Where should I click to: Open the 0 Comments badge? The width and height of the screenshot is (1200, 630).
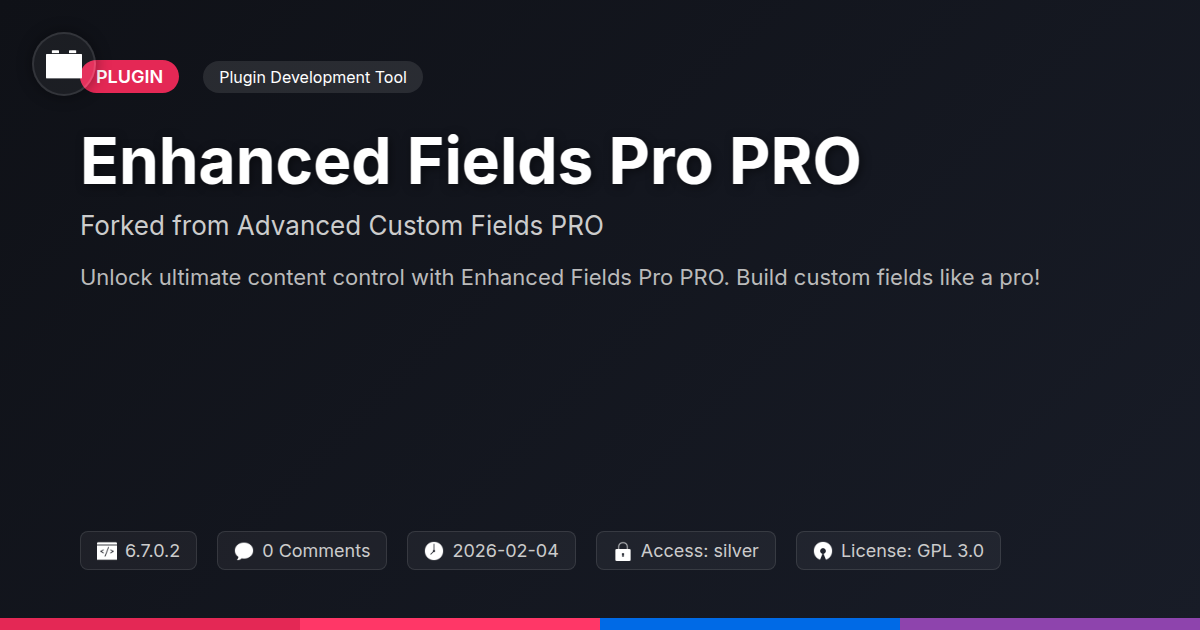tap(302, 551)
